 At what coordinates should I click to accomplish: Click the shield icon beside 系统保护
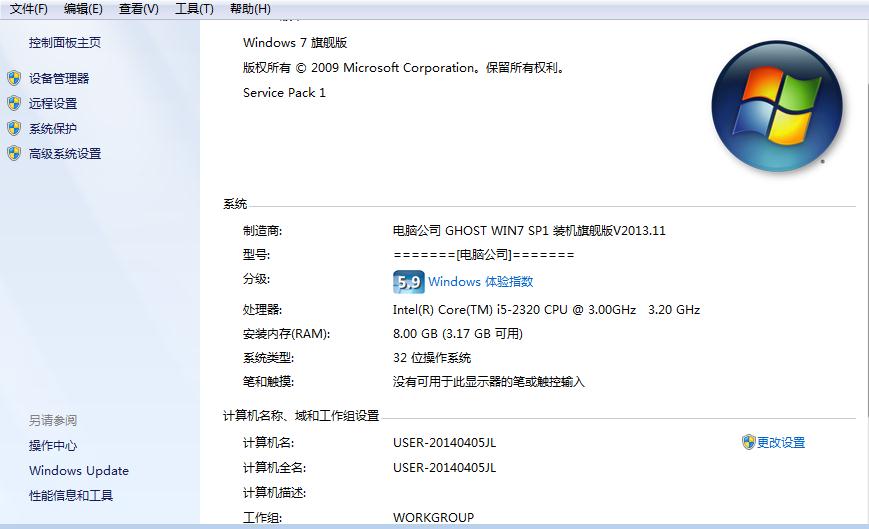[14, 128]
